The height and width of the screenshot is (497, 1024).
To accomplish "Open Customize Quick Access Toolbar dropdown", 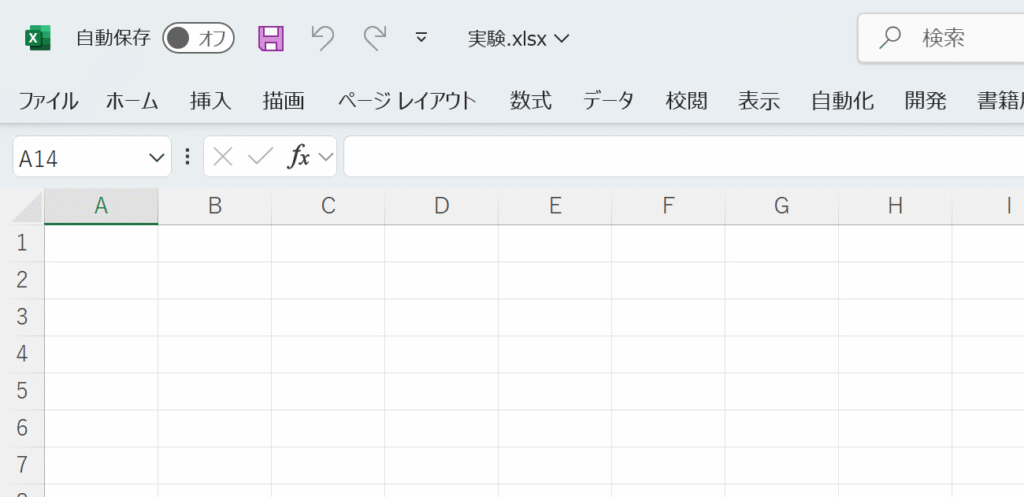I will [x=421, y=38].
